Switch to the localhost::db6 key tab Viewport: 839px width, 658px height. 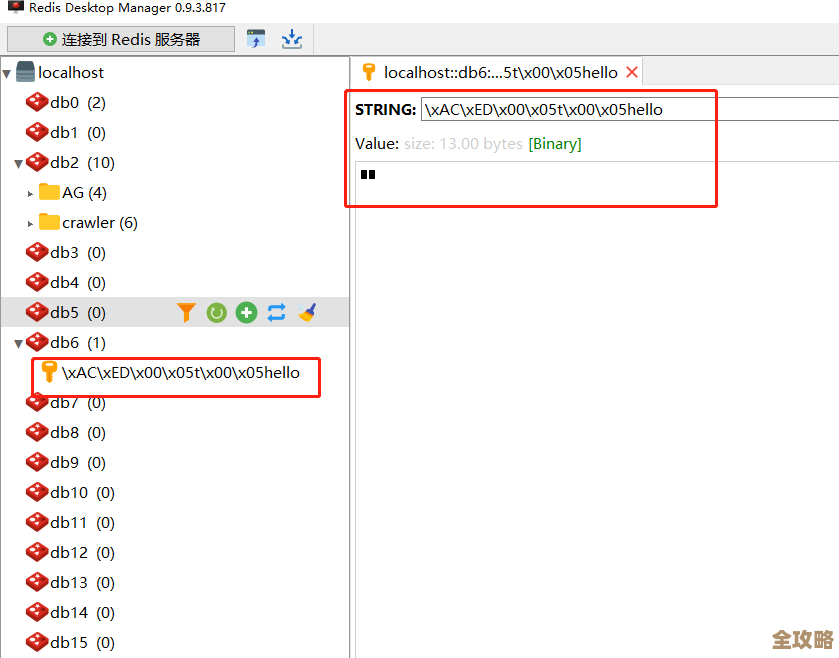[x=490, y=72]
